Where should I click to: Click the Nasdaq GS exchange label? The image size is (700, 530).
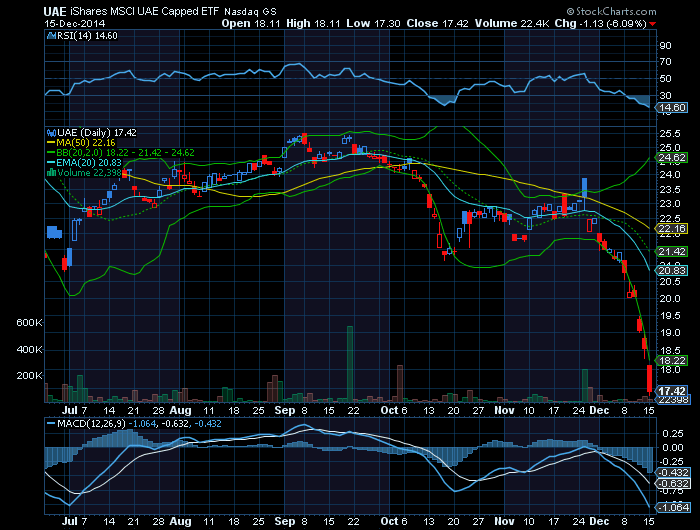point(250,12)
